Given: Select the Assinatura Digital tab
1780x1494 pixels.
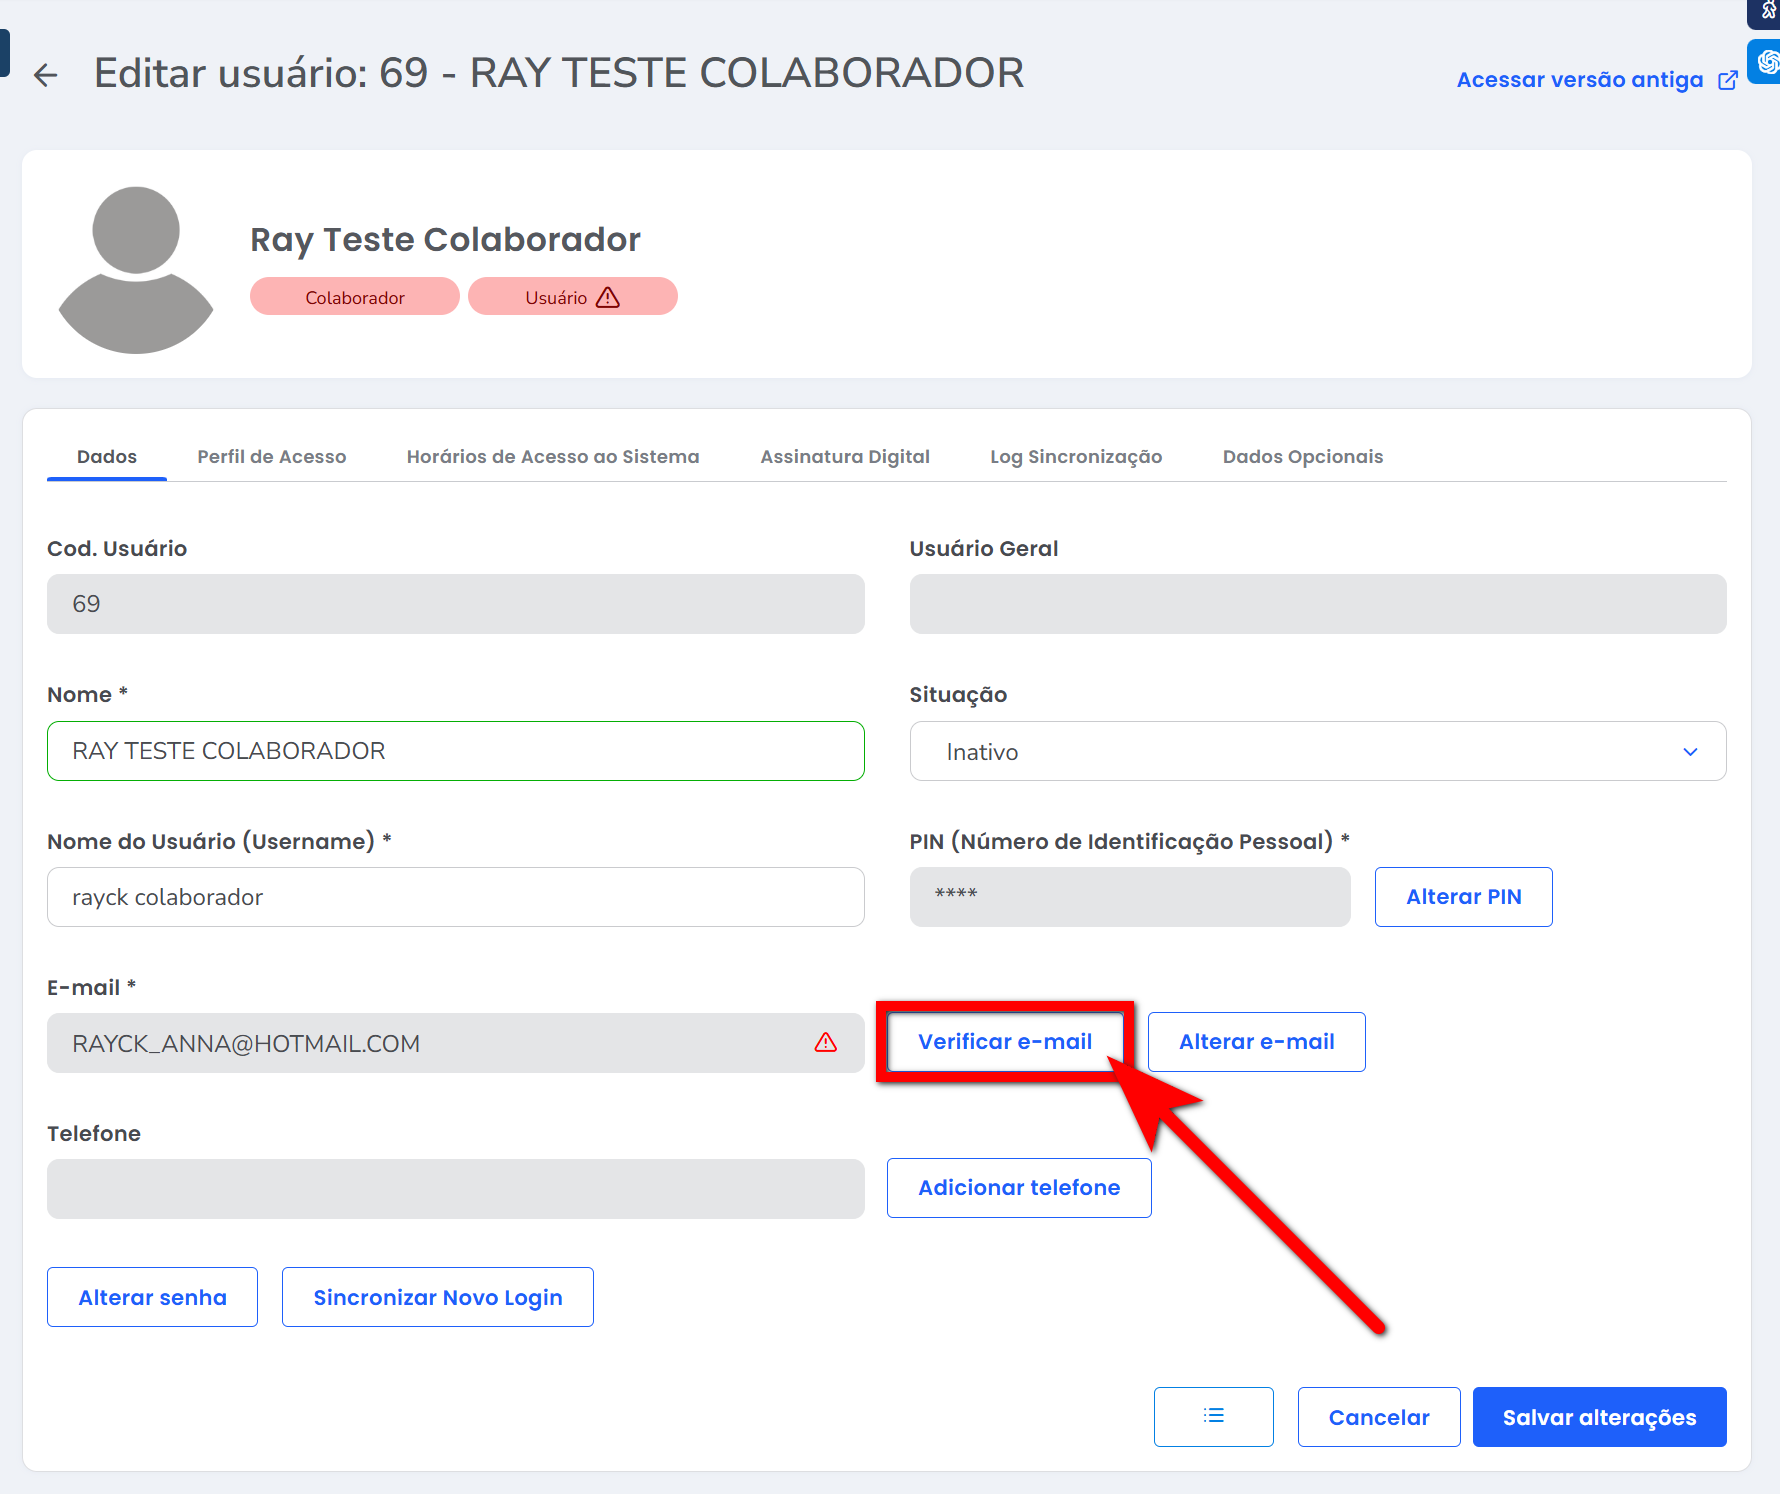Looking at the screenshot, I should coord(844,457).
